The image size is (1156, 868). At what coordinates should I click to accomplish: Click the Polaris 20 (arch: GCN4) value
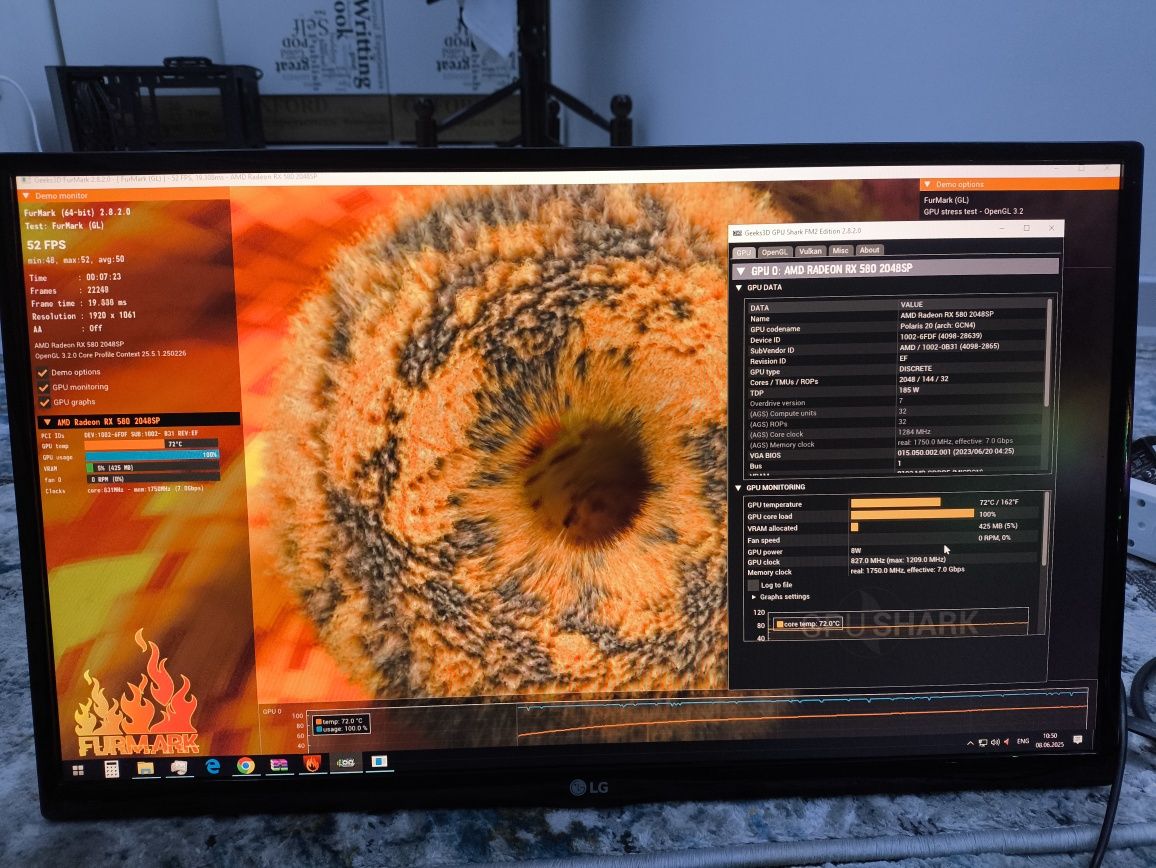(937, 325)
